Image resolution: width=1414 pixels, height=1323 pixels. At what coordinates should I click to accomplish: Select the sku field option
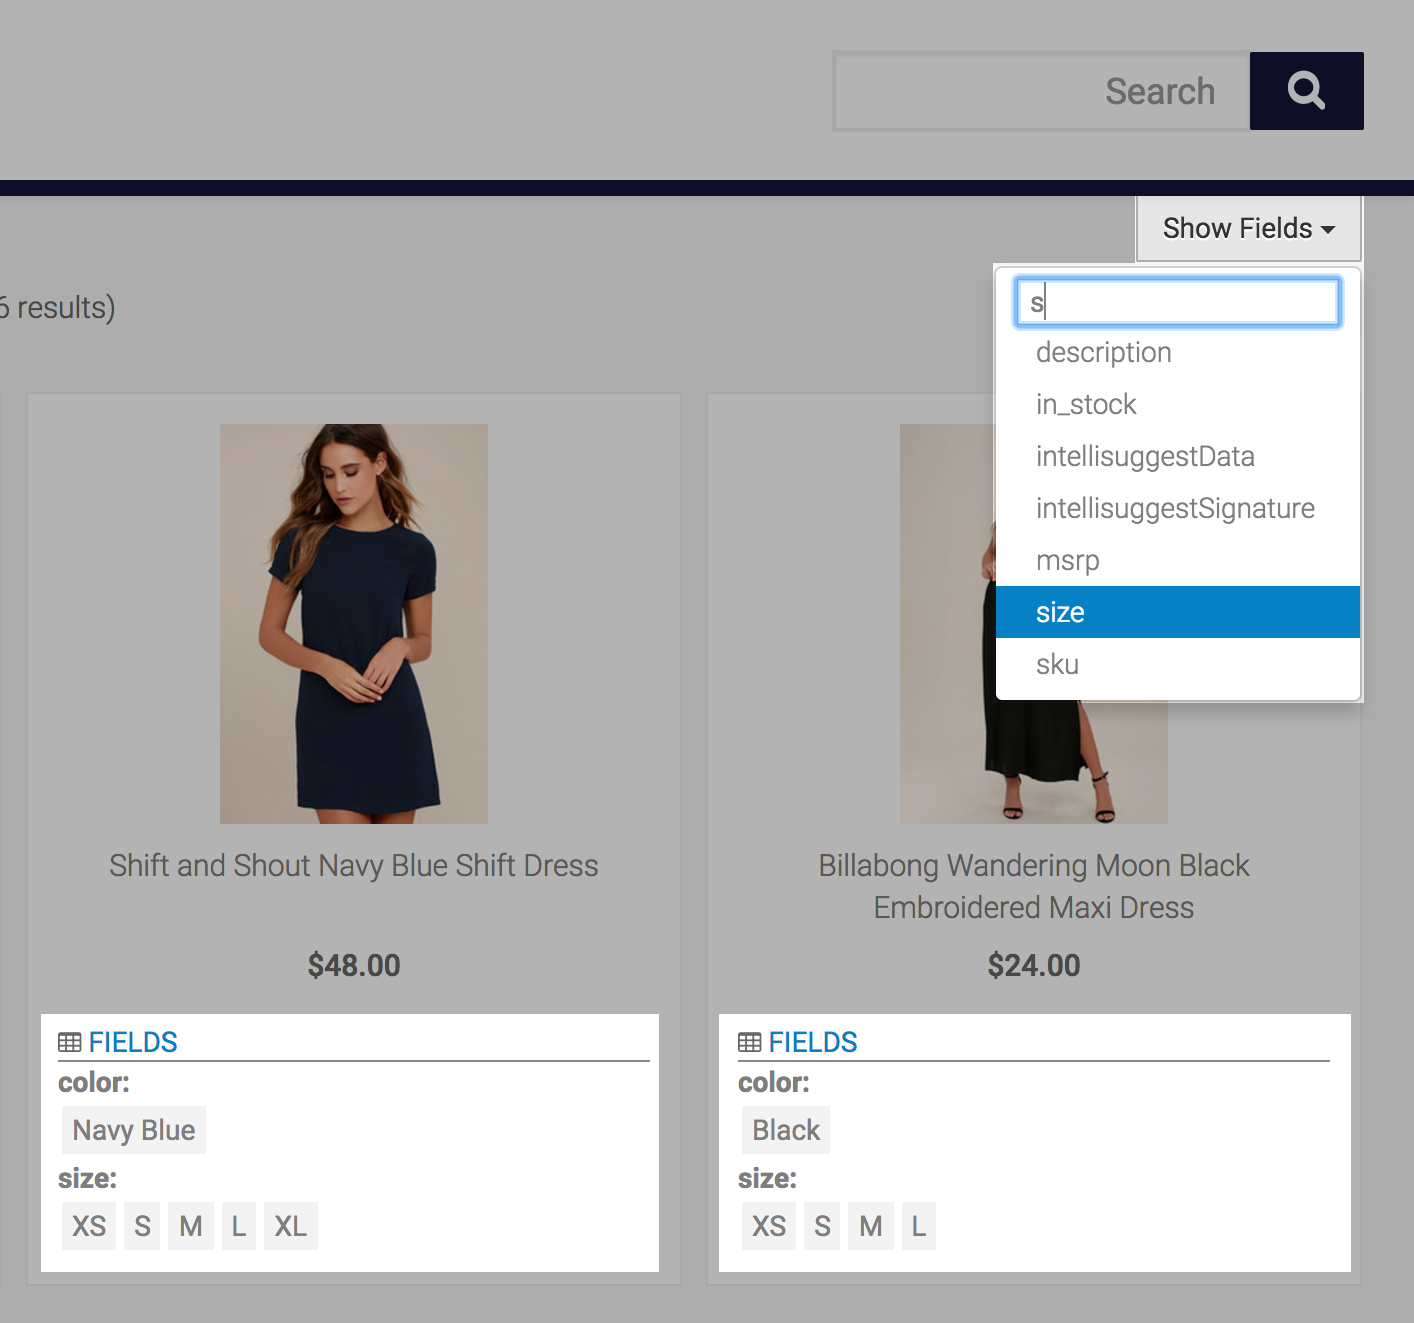1057,664
